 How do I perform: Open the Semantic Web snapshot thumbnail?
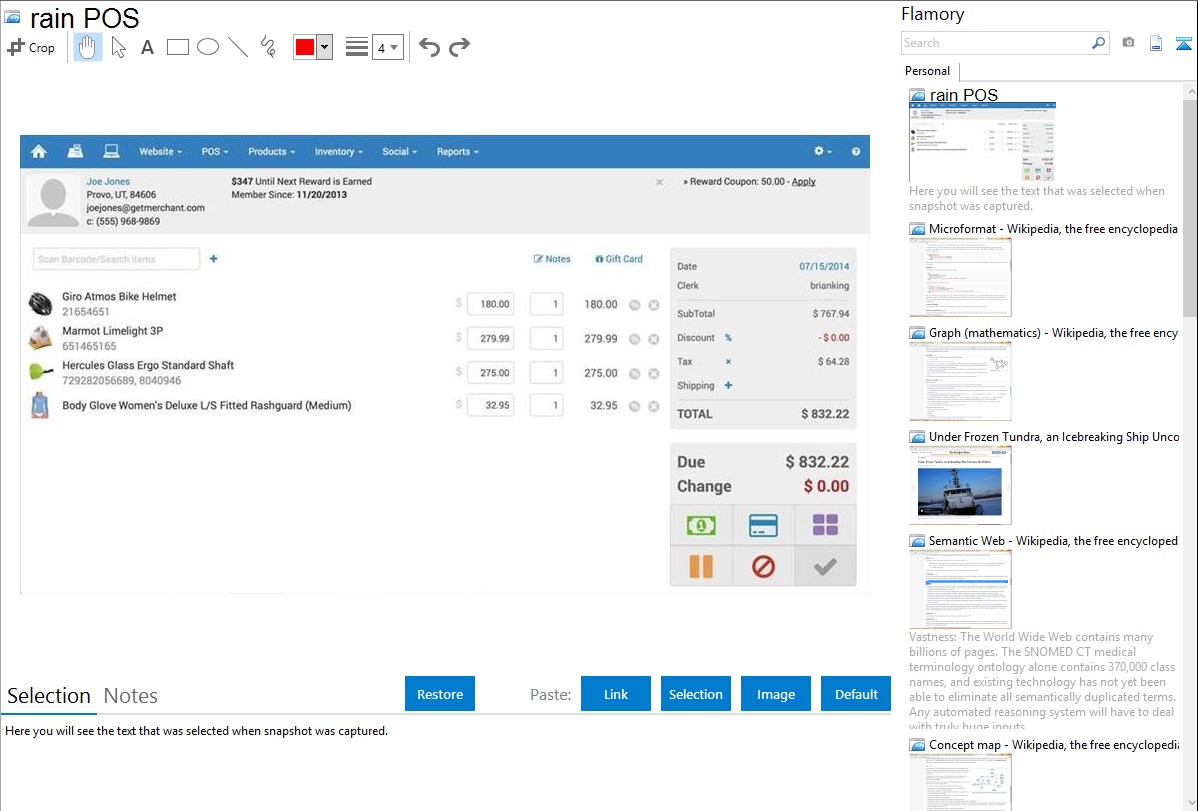pos(960,589)
